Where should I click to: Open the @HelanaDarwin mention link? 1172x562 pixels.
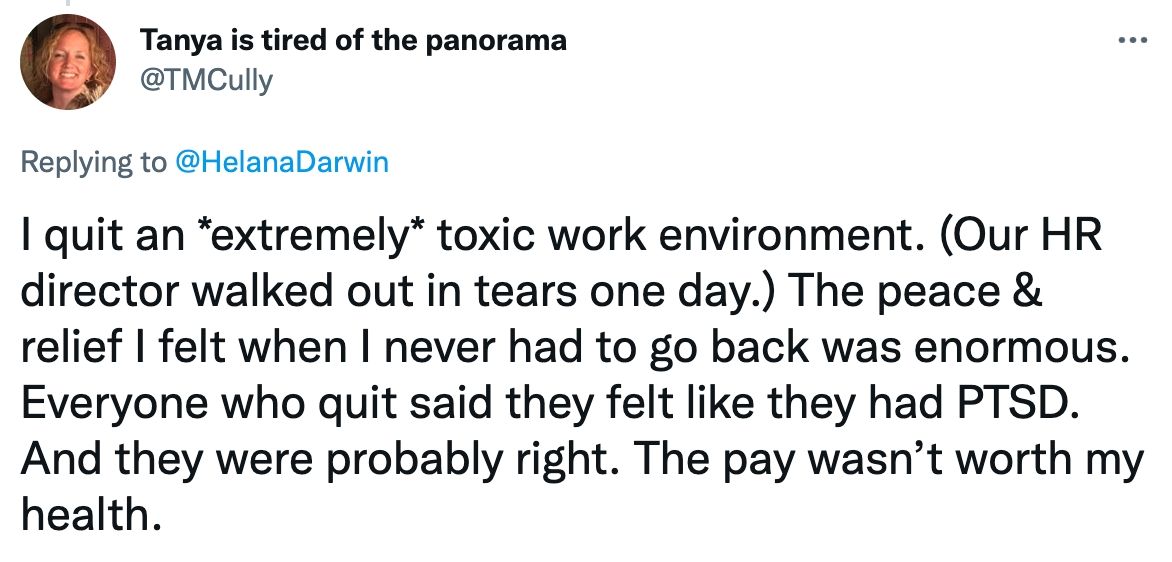click(281, 163)
